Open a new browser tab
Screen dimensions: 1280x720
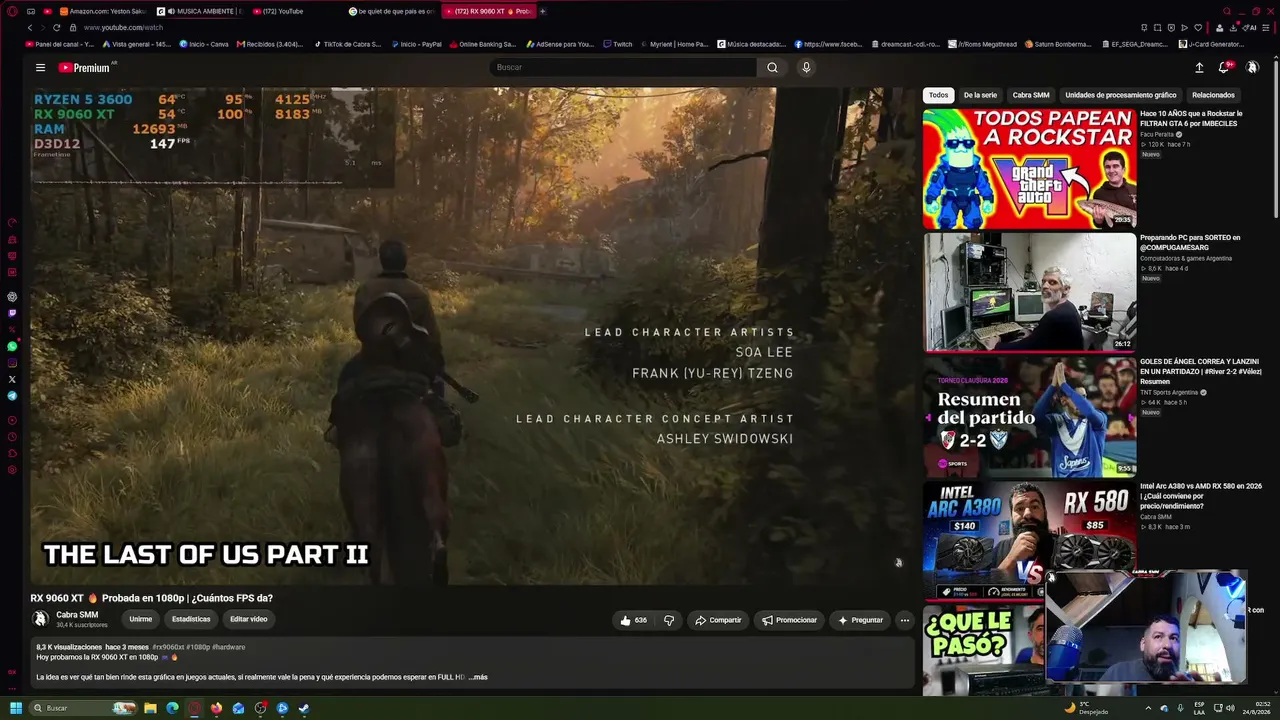point(543,11)
